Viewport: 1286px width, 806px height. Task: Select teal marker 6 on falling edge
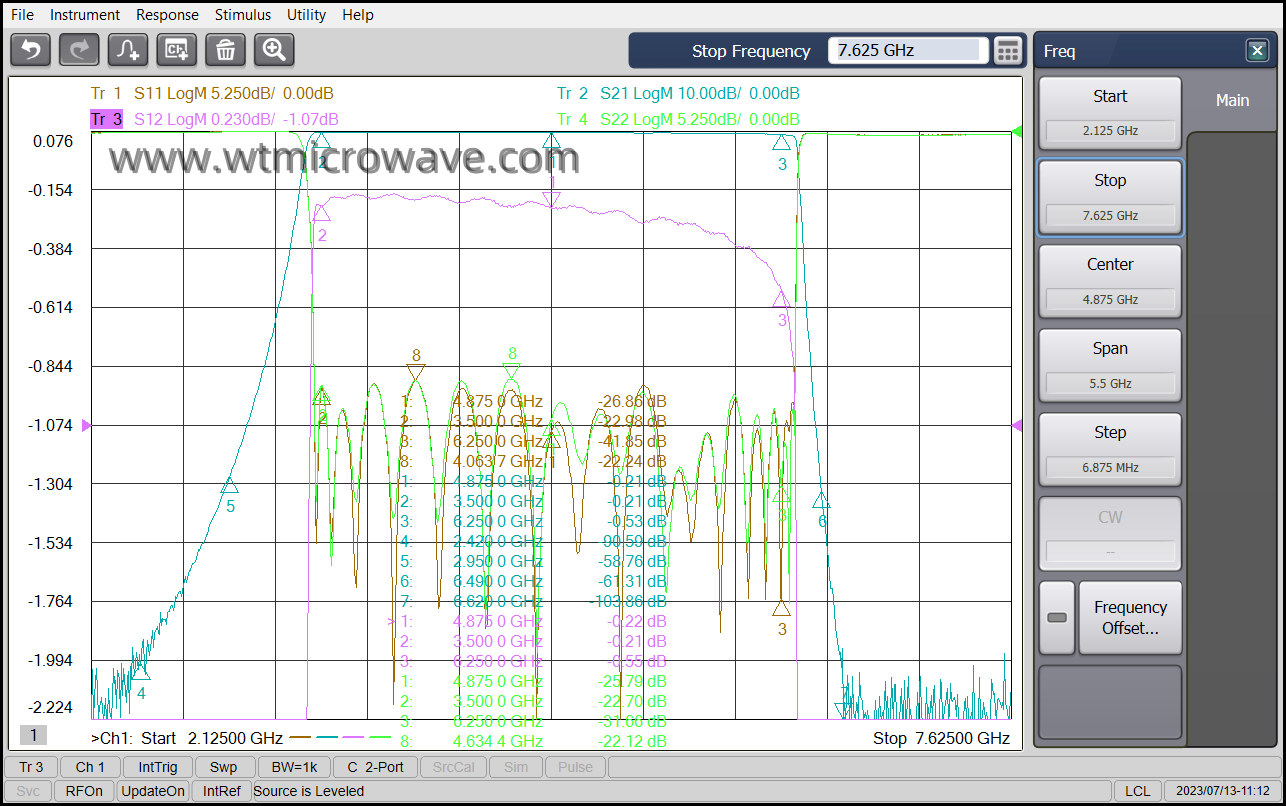click(x=822, y=501)
